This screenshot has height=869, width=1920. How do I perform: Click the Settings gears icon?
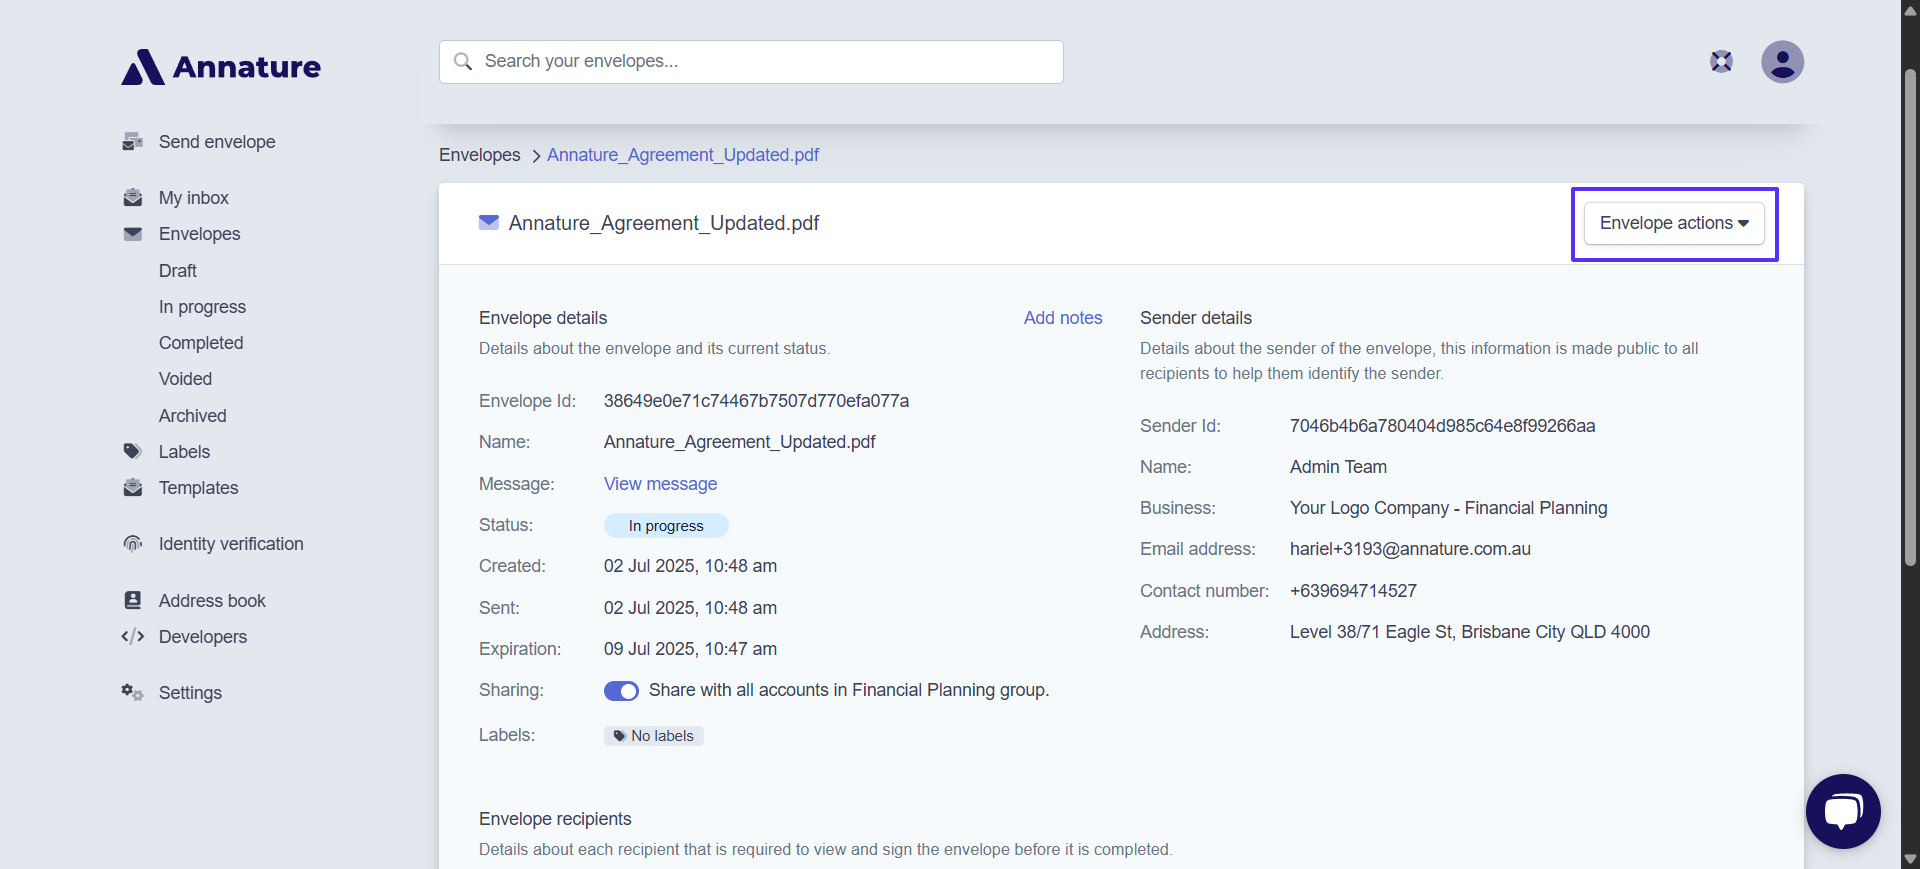(x=132, y=692)
